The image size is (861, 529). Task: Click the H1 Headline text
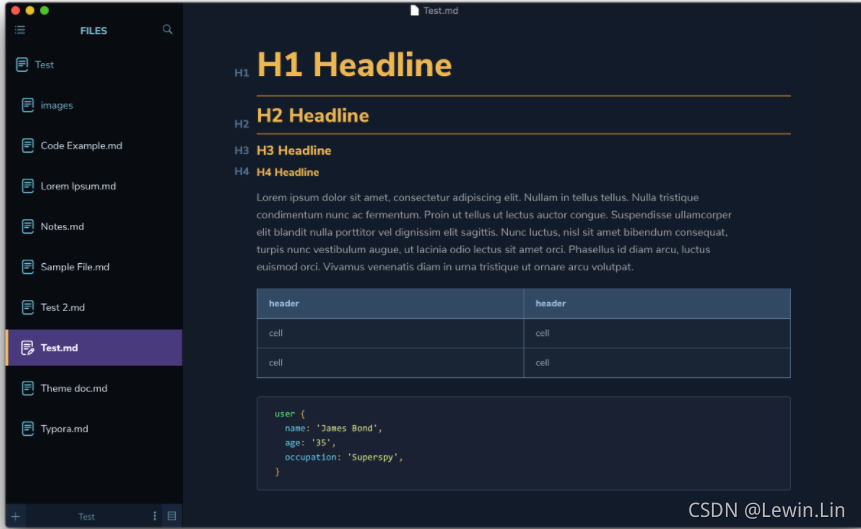coord(354,65)
